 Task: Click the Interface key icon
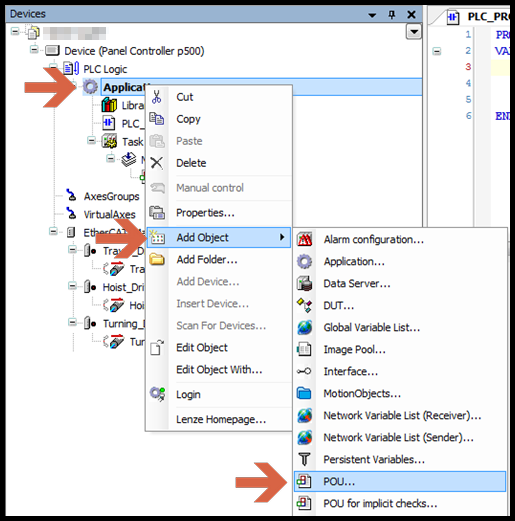click(304, 371)
